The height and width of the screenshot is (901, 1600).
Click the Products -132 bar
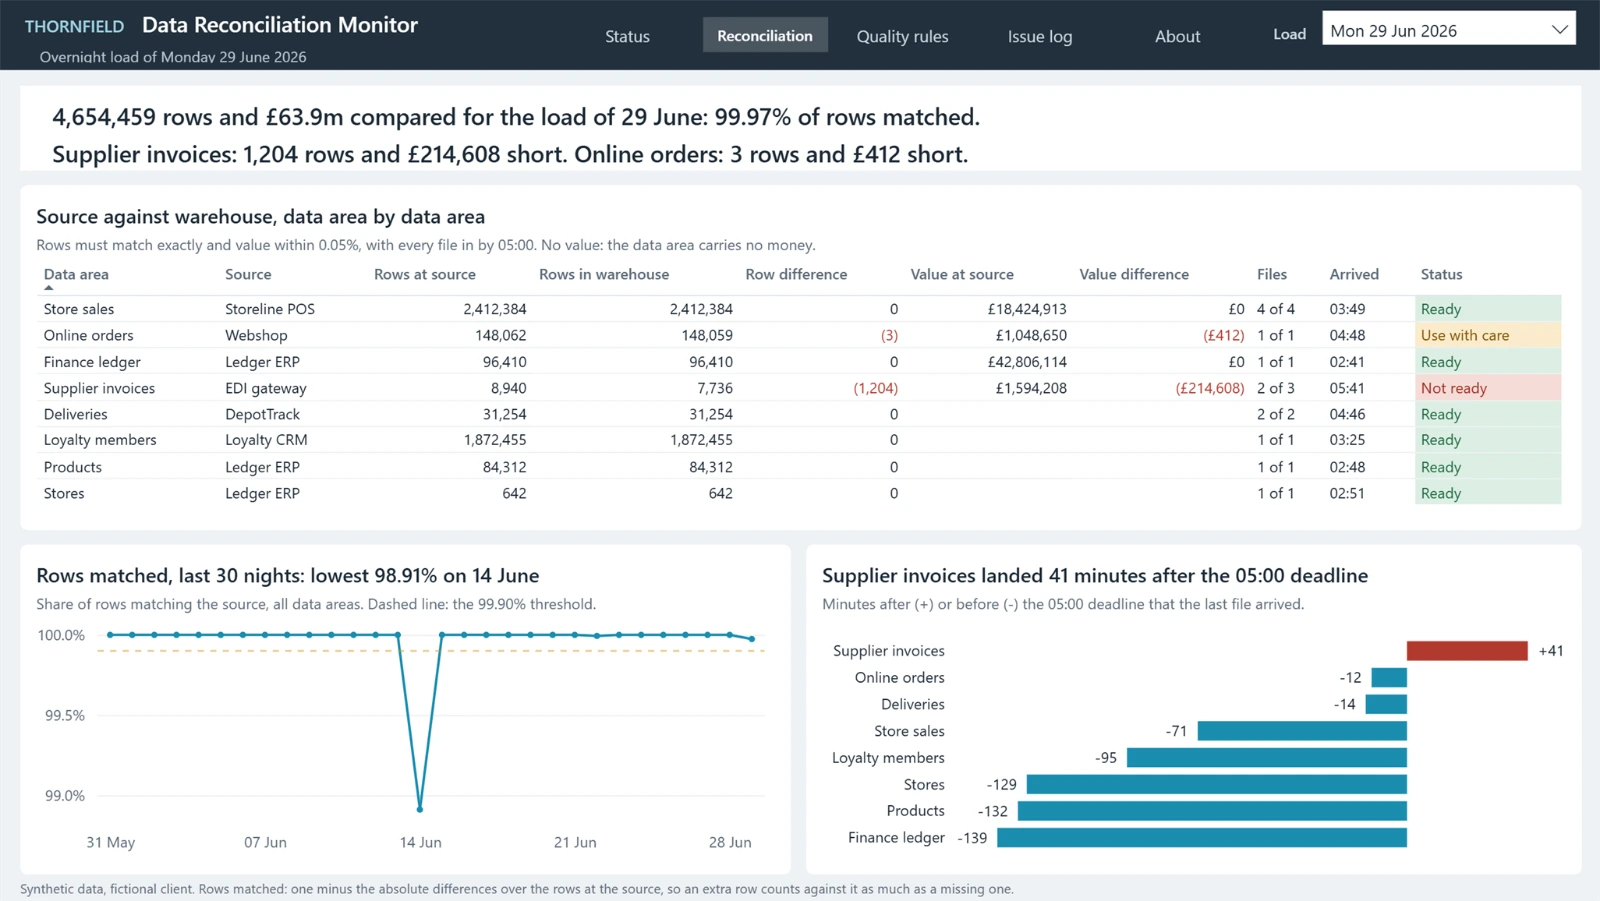(x=1212, y=811)
